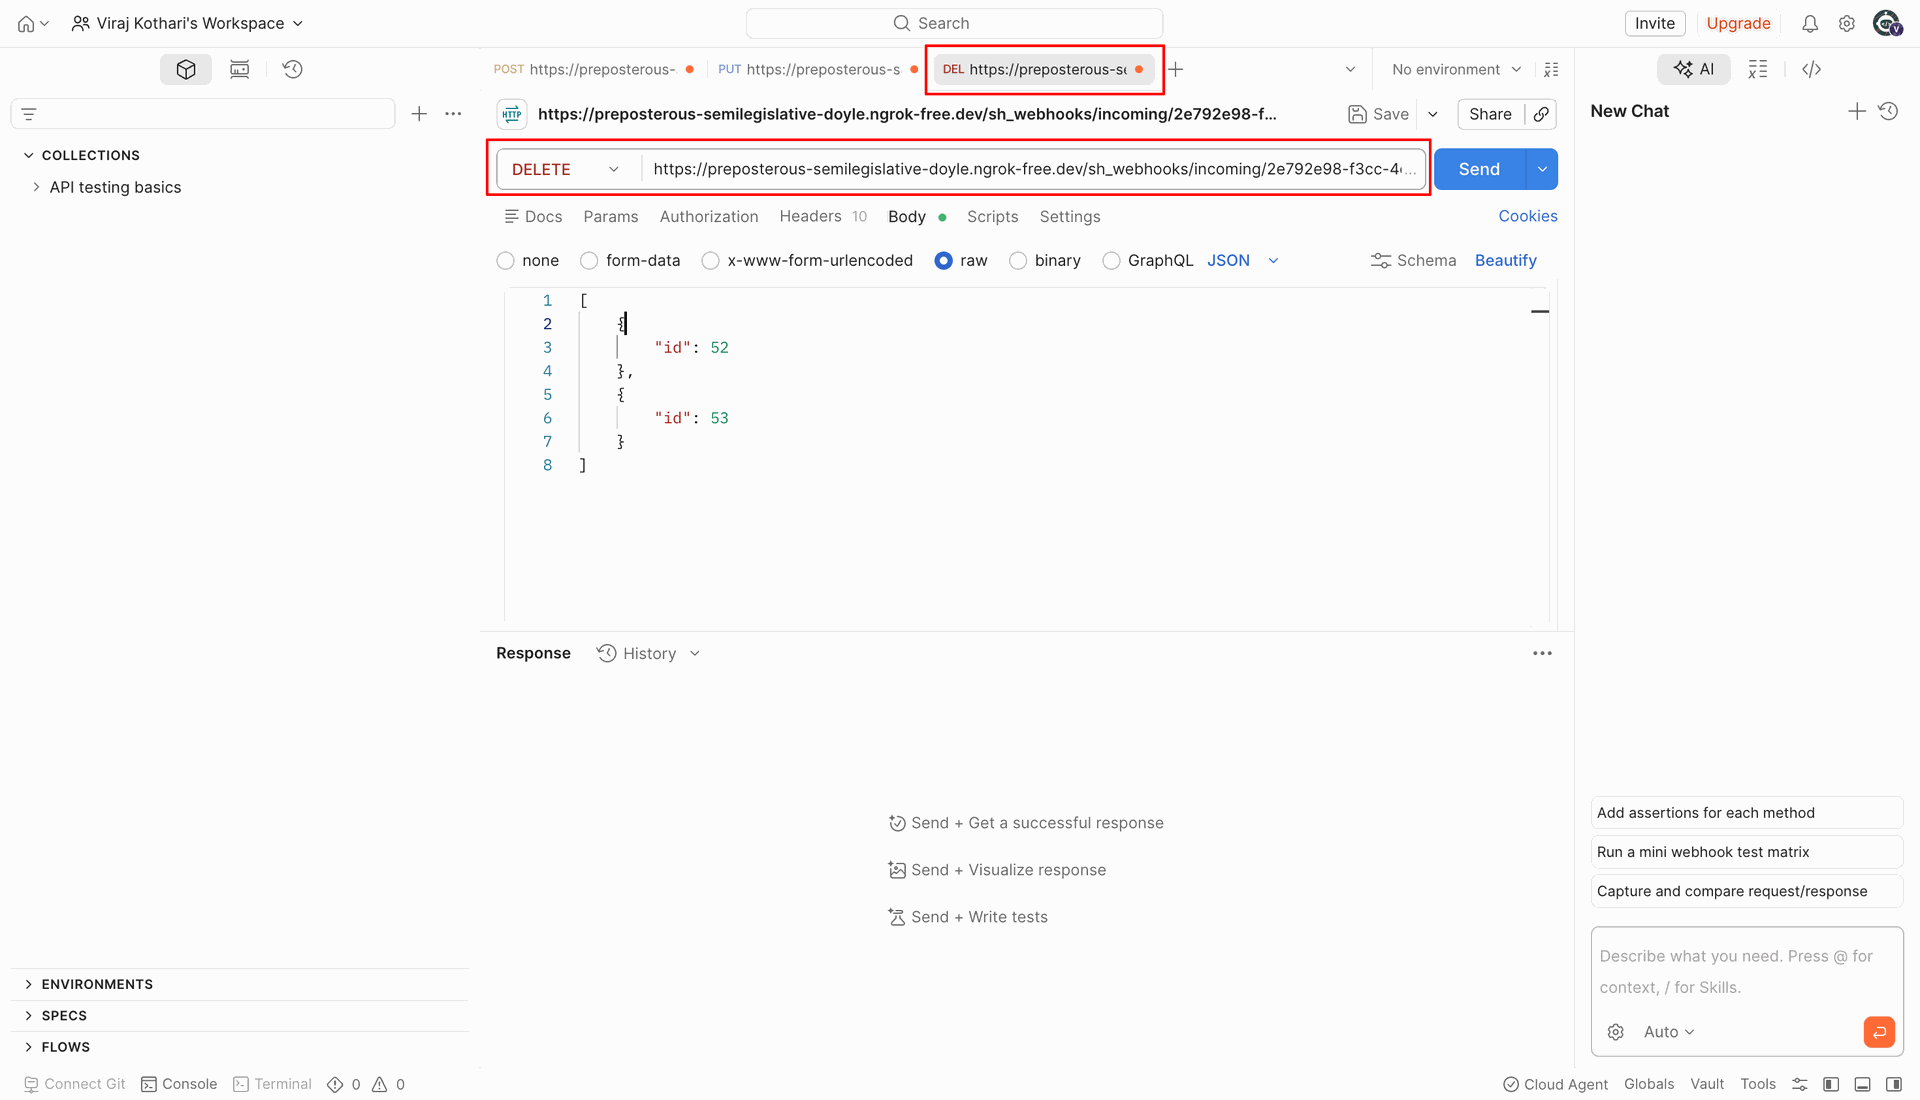
Task: Open the History sidebar icon
Action: pos(292,69)
